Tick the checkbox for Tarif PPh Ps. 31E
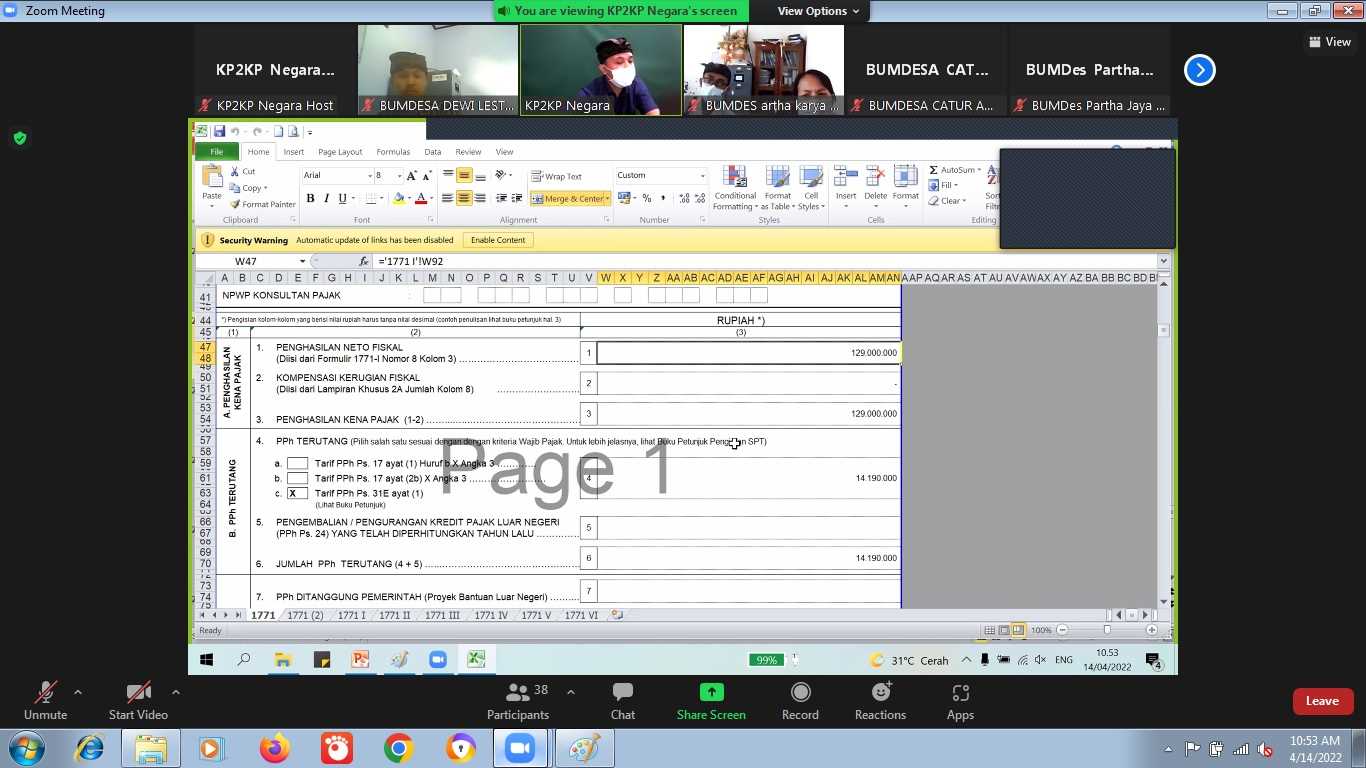Screen dimensions: 1366x768 pos(297,493)
